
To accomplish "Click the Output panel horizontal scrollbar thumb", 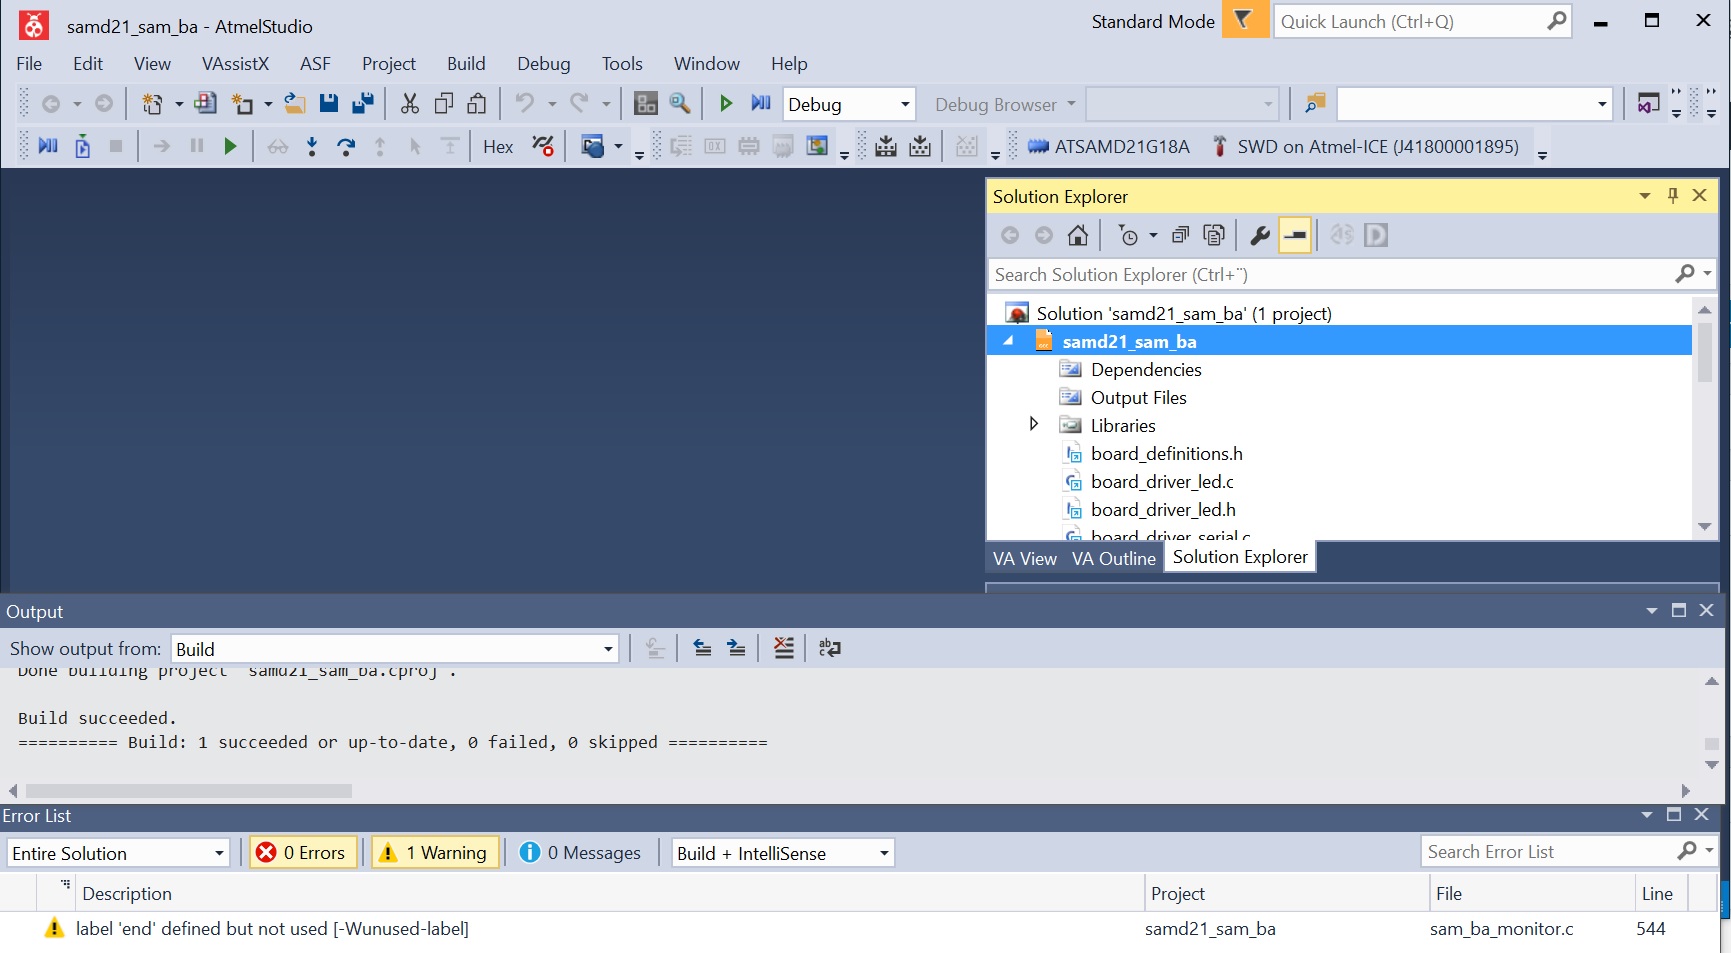I will point(189,790).
